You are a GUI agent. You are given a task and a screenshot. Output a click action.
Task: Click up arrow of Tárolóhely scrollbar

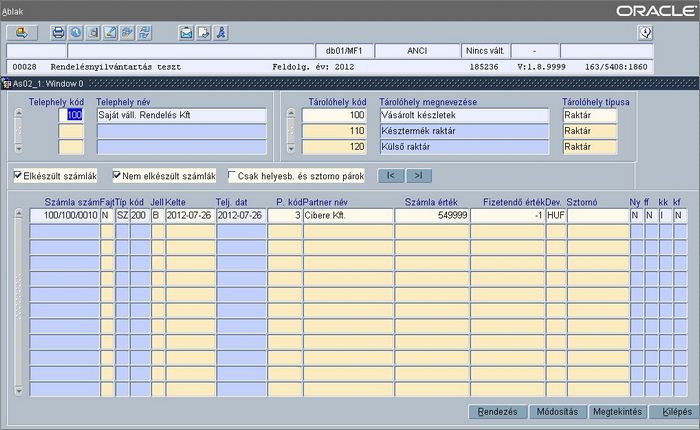click(x=291, y=113)
